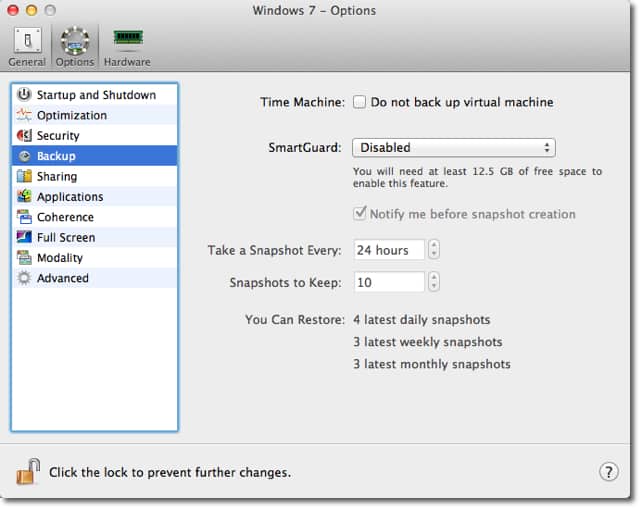Select Startup and Shutdown in sidebar

tap(95, 95)
